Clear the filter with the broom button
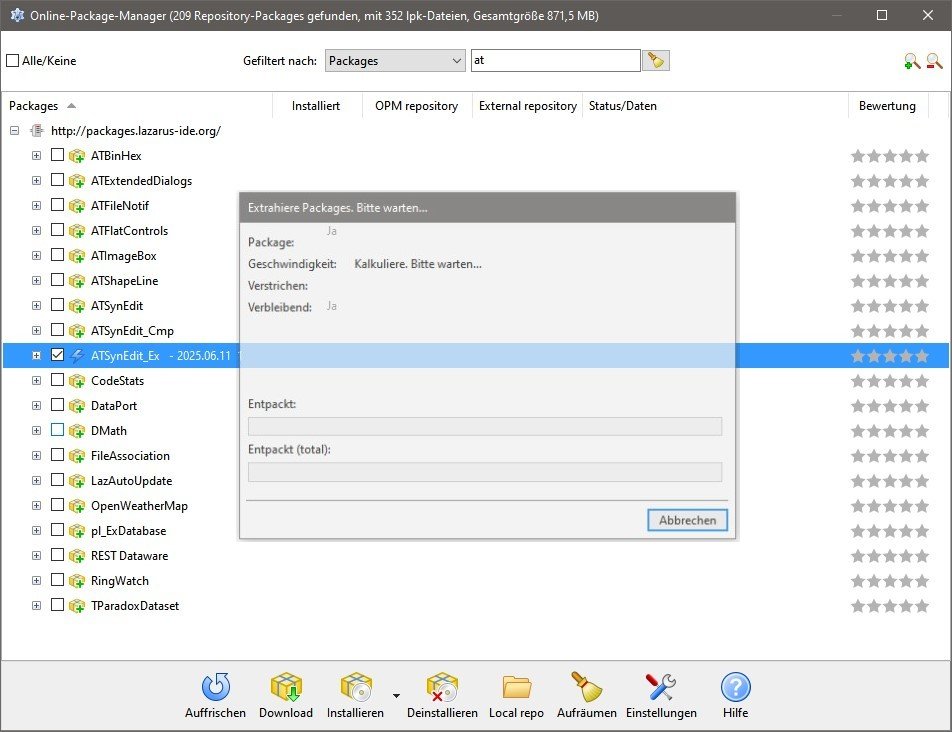 [x=656, y=61]
